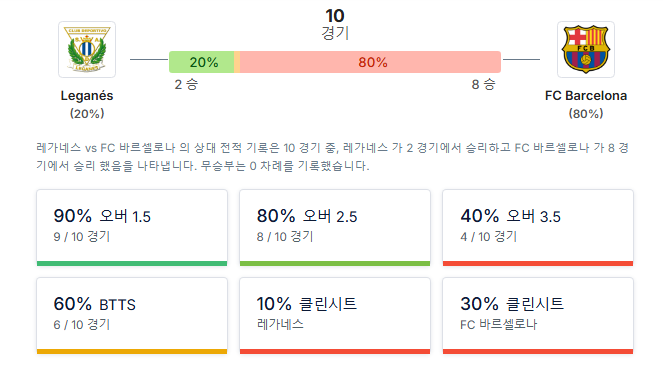The image size is (663, 367).
Task: Click the (80%) text under FC Barcelona
Action: click(x=586, y=114)
